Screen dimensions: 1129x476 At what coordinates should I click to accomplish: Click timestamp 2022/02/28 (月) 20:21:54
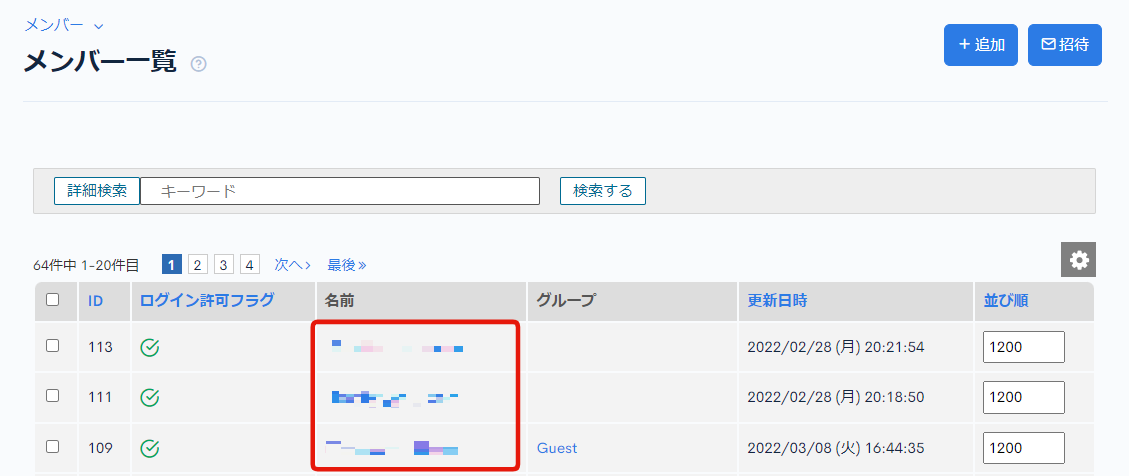pos(836,347)
